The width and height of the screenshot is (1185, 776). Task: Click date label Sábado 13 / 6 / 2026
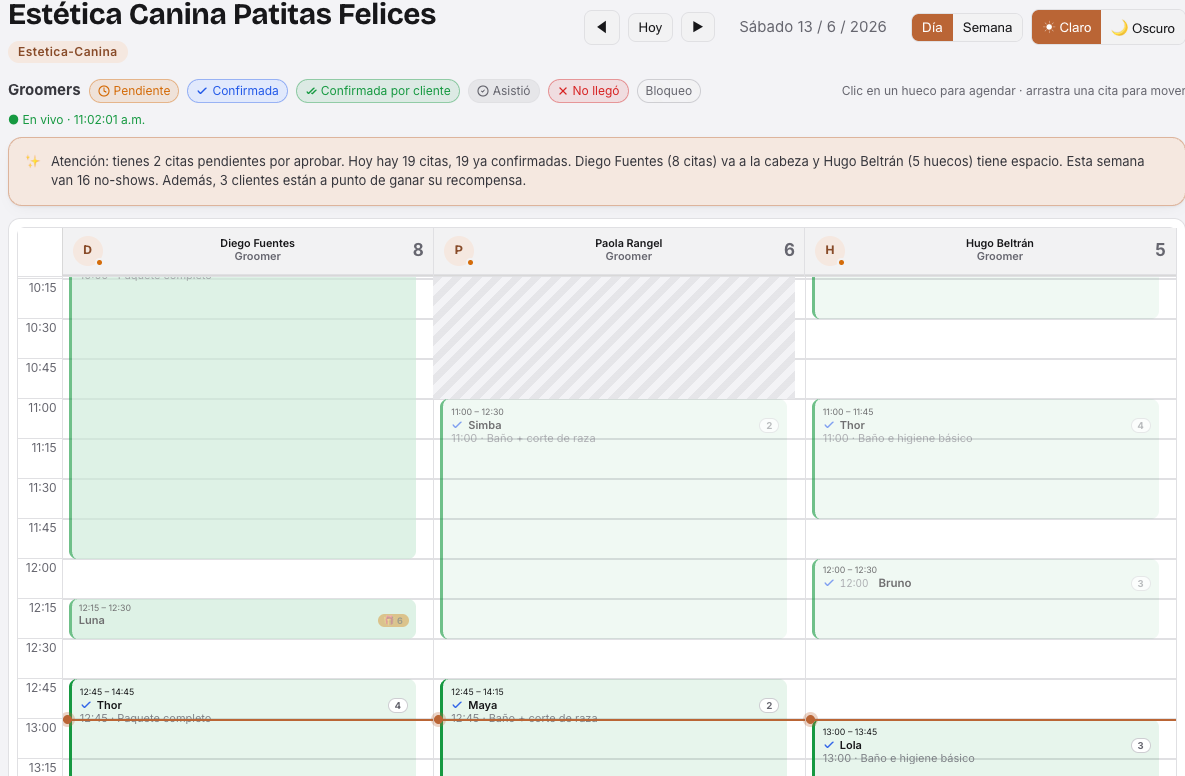coord(812,27)
